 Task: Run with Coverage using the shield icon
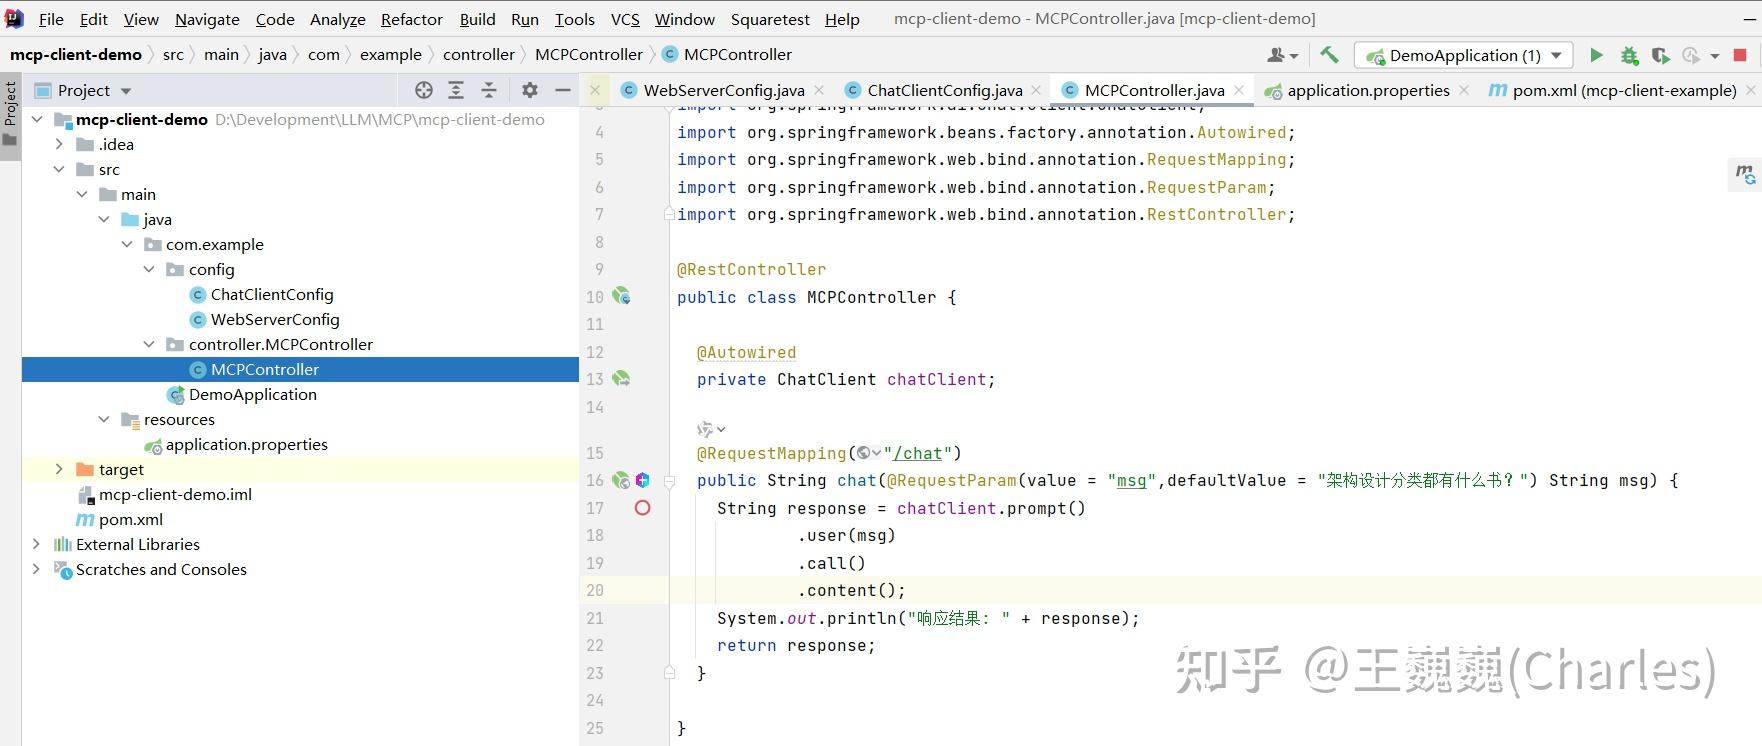click(1660, 55)
